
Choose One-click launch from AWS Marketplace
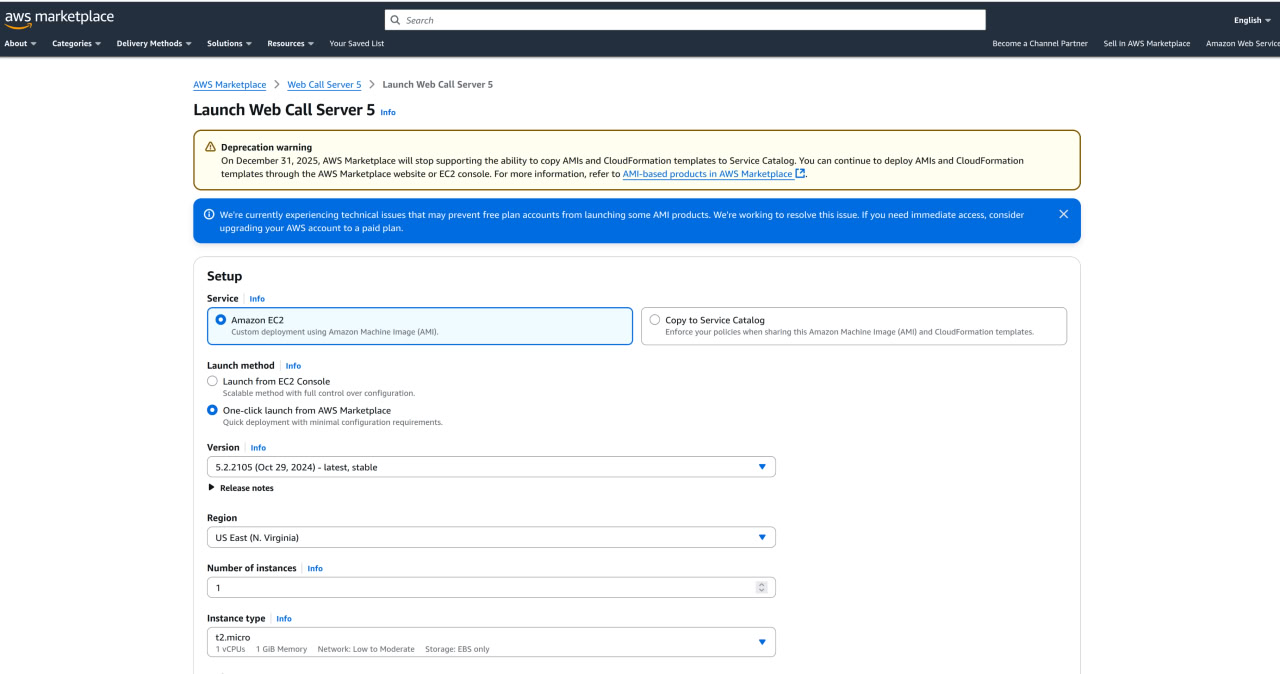click(x=212, y=410)
